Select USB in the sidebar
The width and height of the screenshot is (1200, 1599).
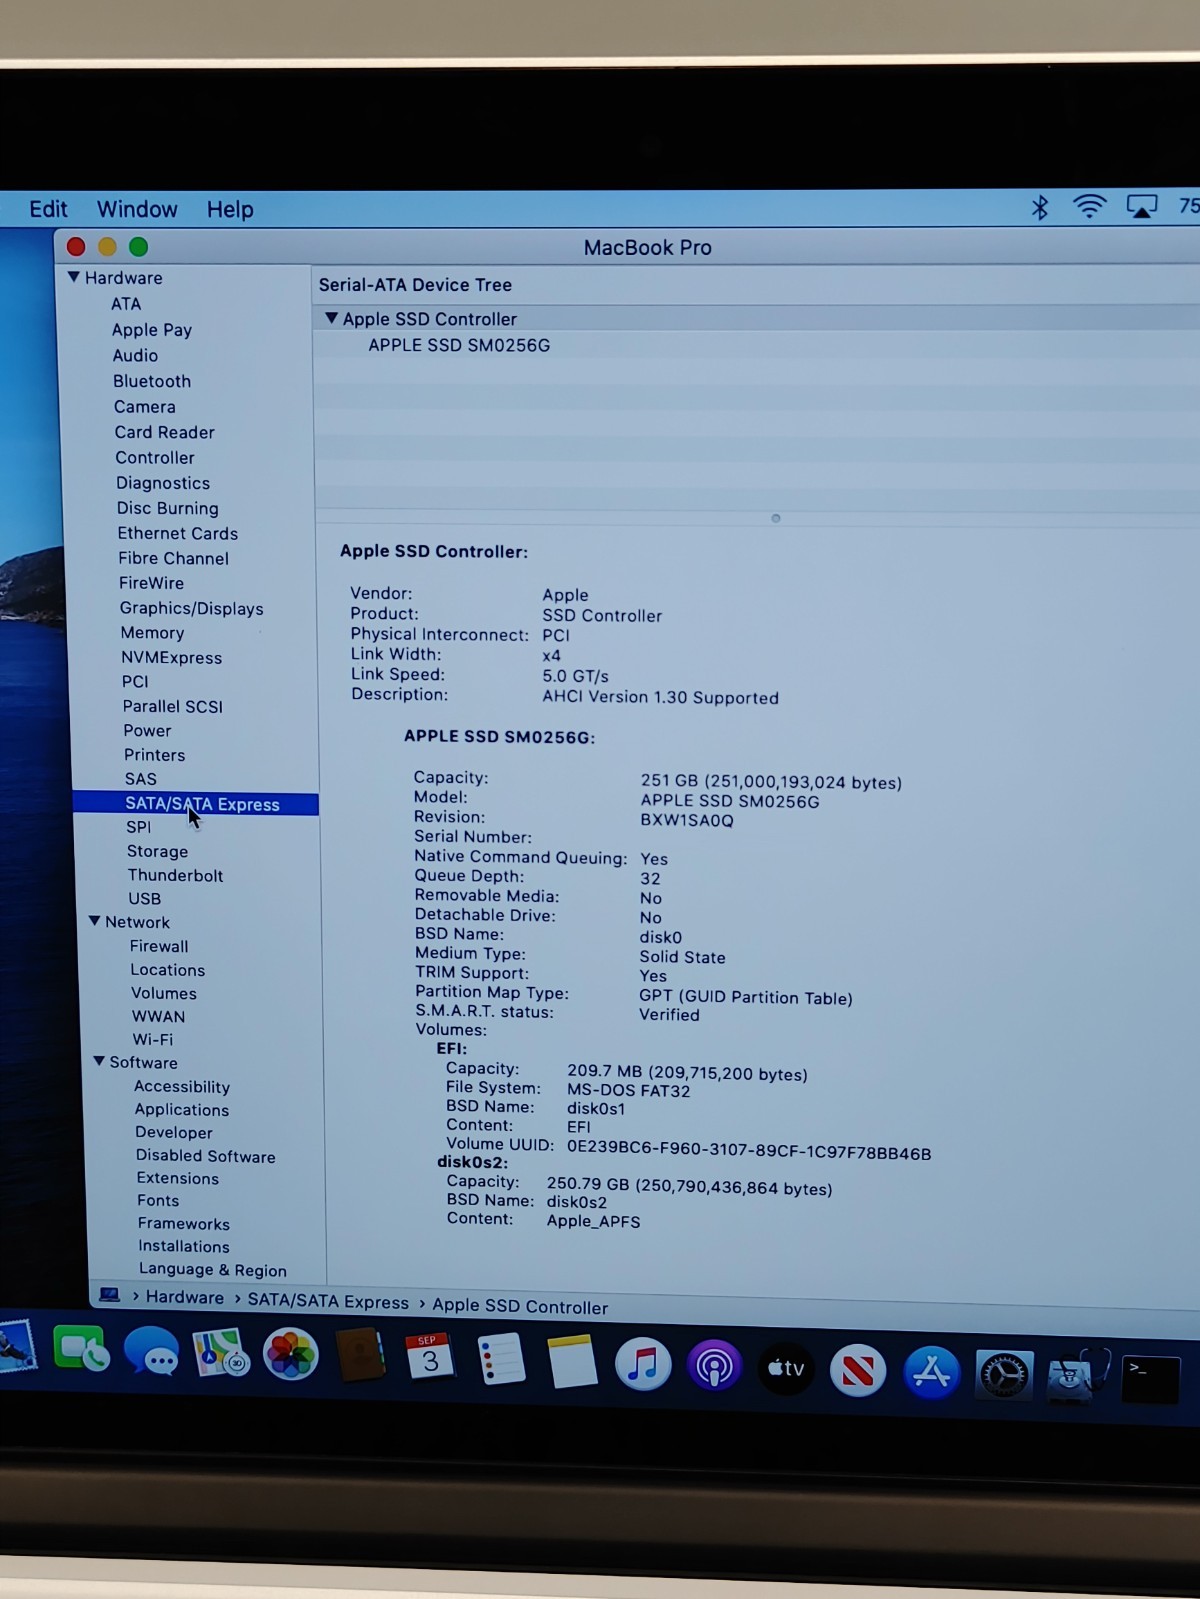145,898
